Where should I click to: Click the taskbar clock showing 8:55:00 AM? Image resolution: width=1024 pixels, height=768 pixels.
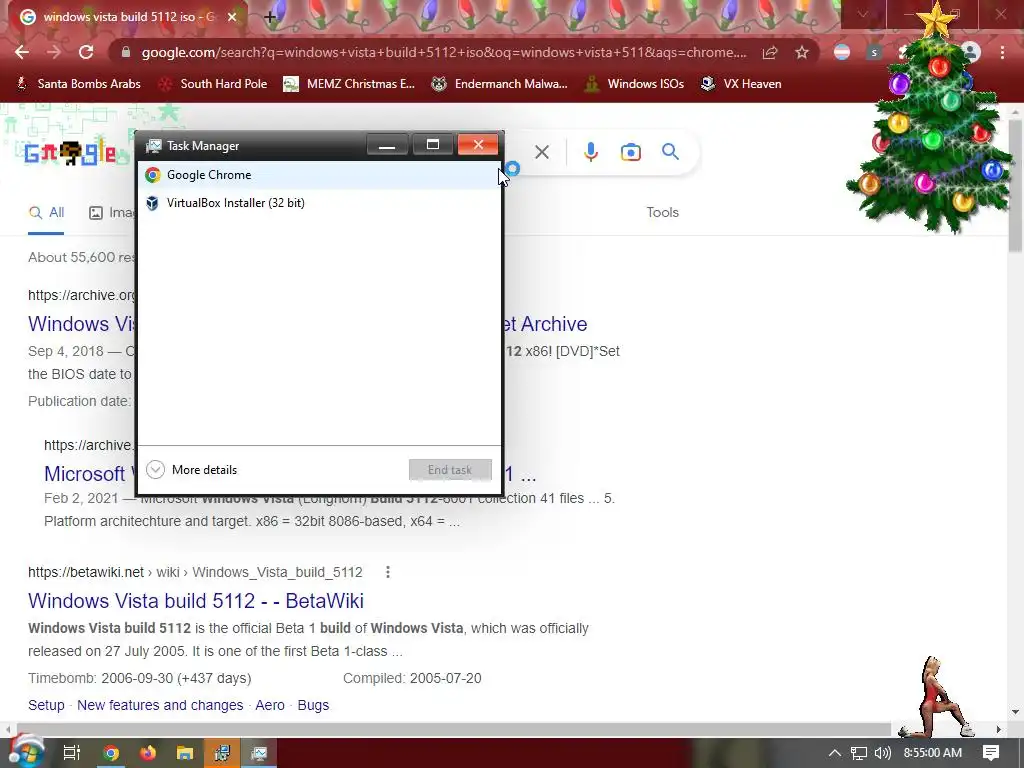pos(933,753)
